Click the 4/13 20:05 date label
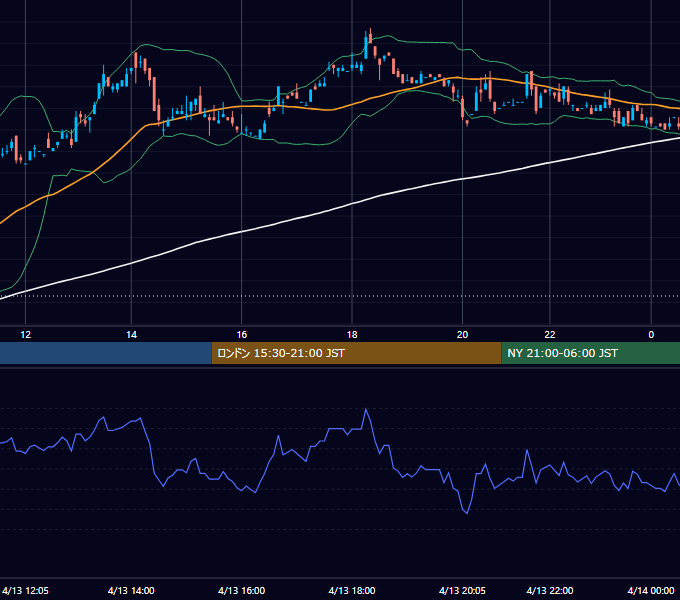 [462, 591]
